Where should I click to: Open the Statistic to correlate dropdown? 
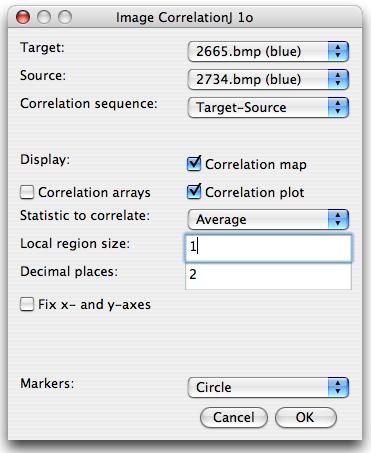[268, 219]
